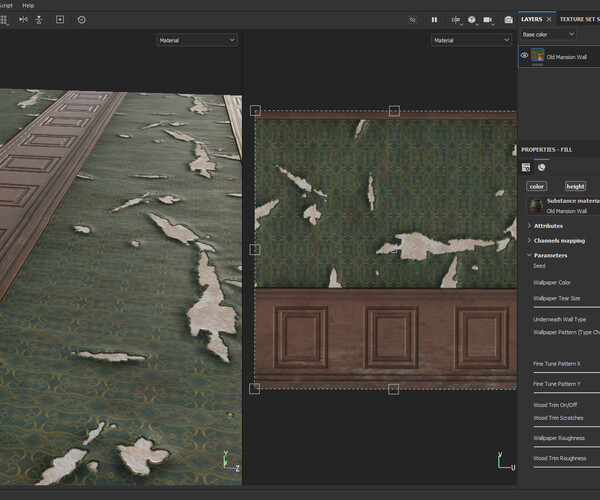The image size is (600, 500).
Task: Toggle the height channel button
Action: [x=576, y=186]
